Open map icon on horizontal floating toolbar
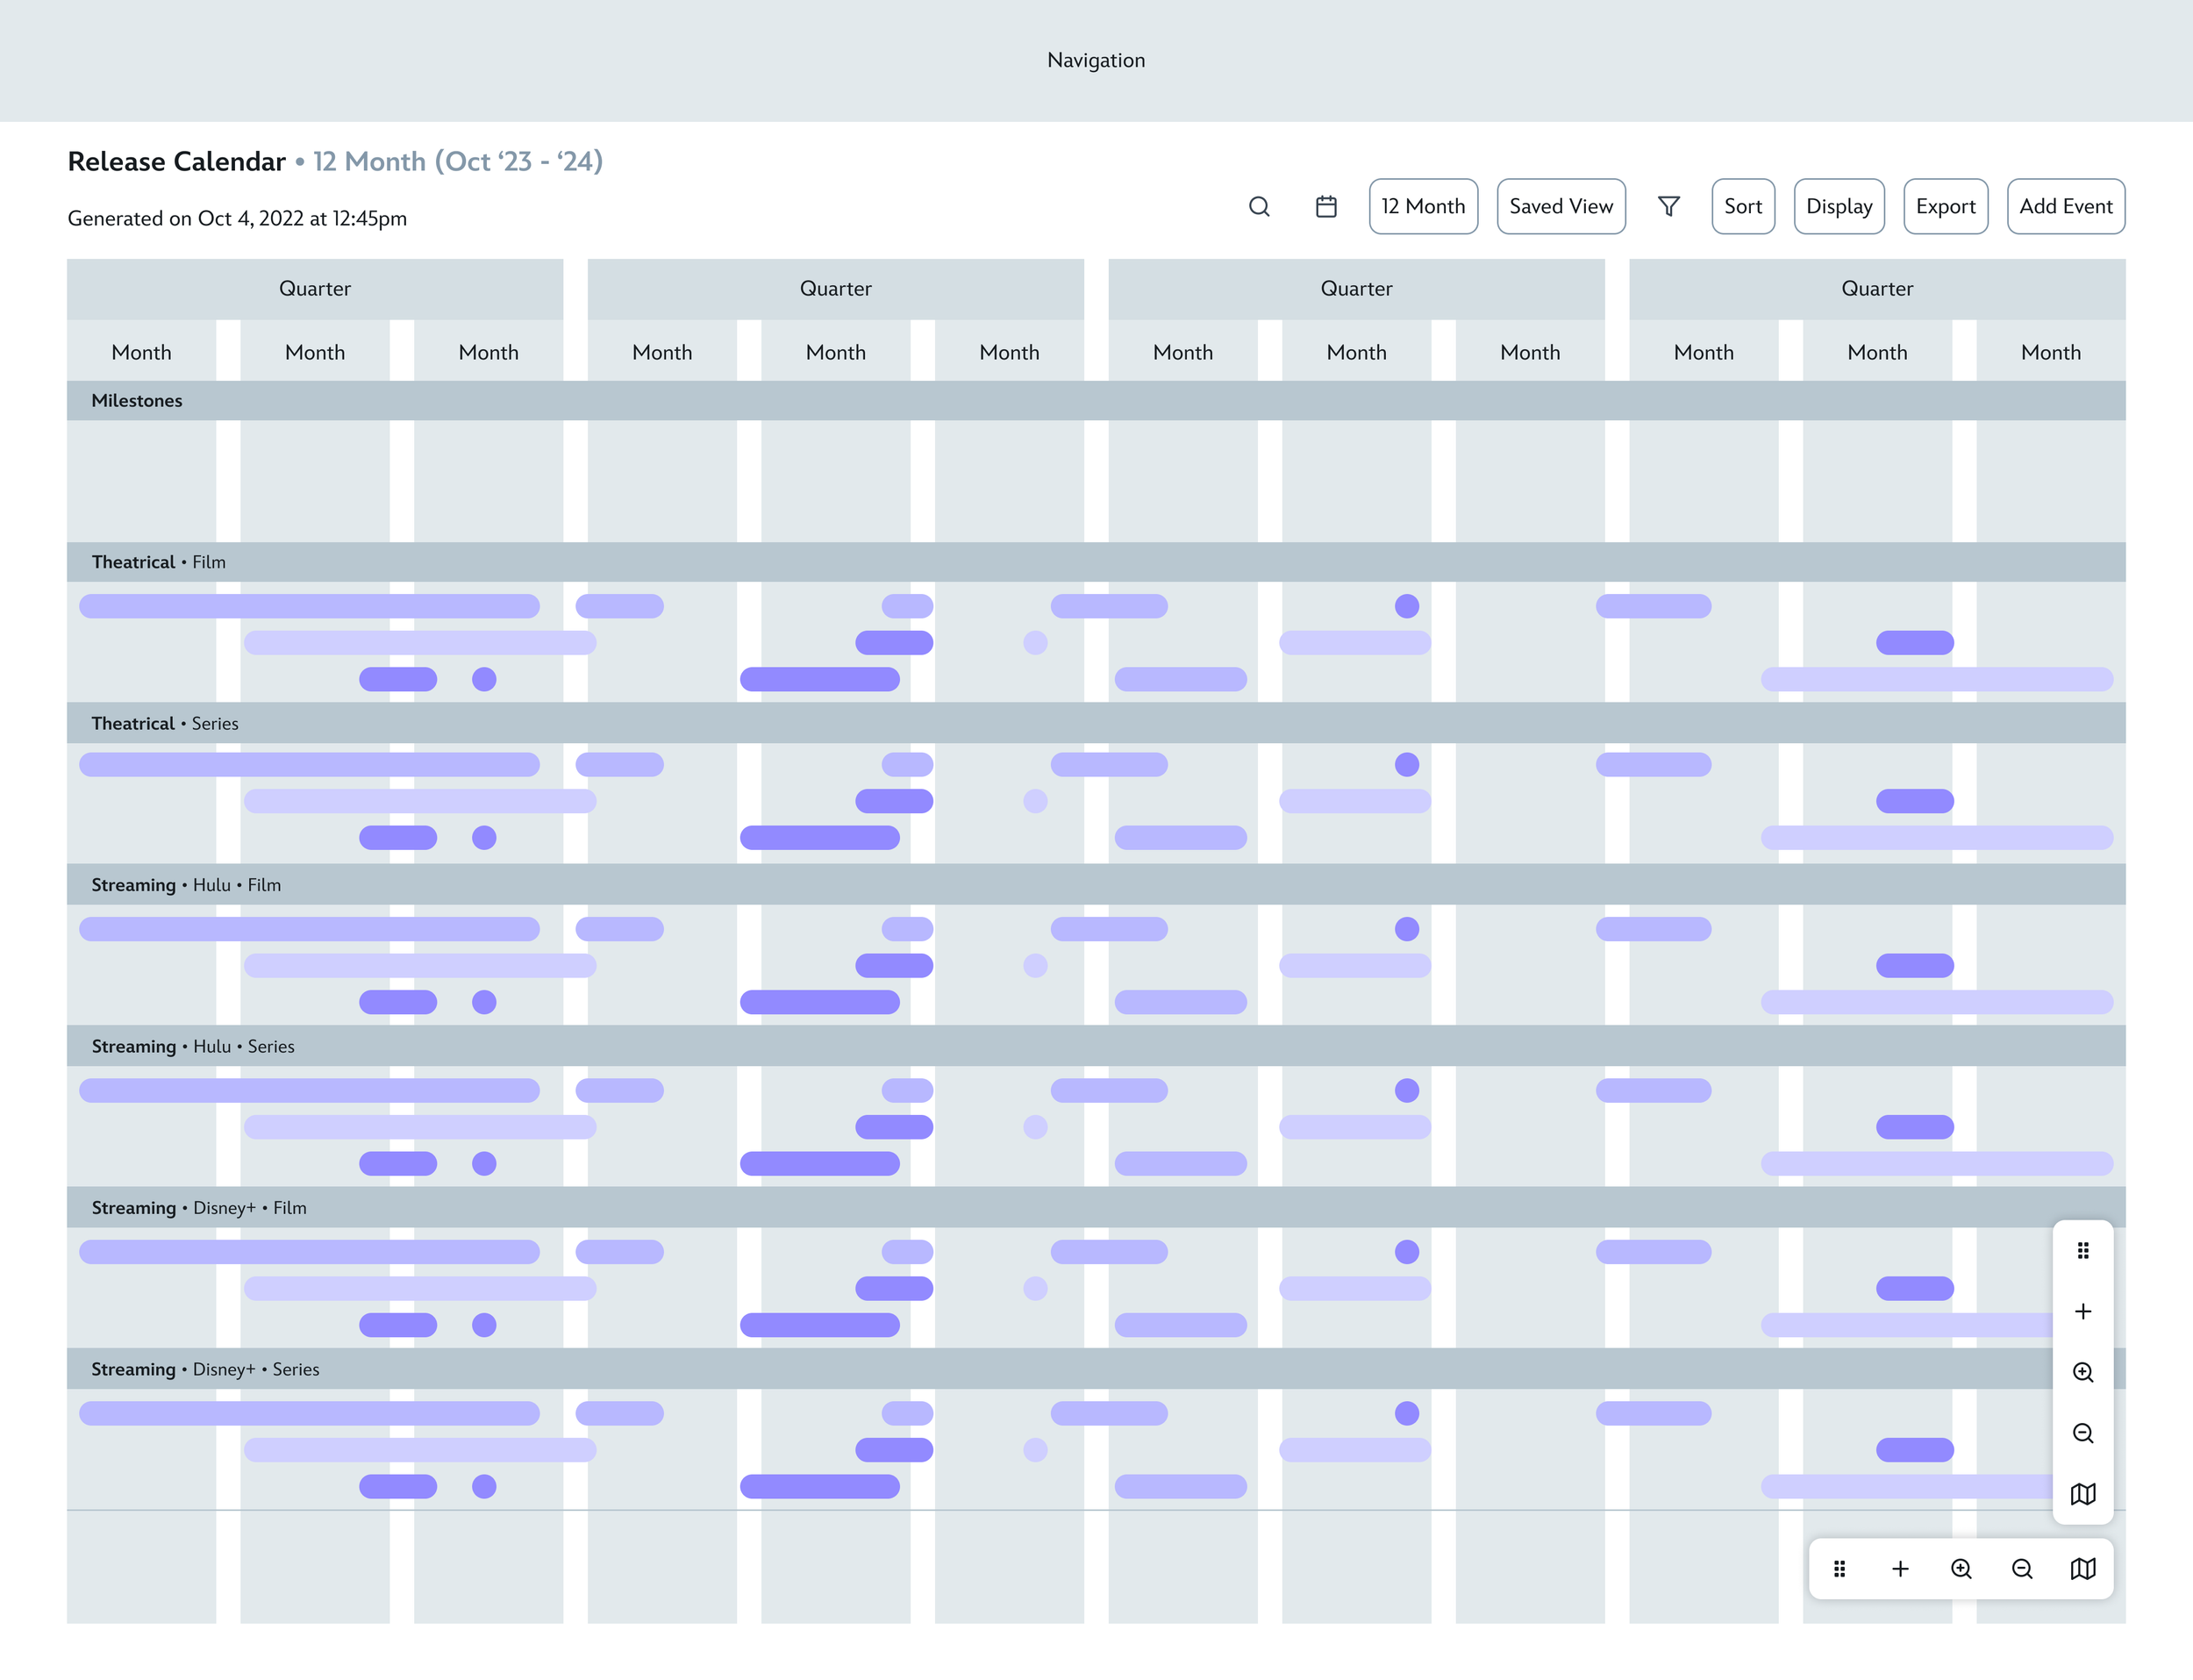This screenshot has width=2193, height=1680. (x=2083, y=1569)
